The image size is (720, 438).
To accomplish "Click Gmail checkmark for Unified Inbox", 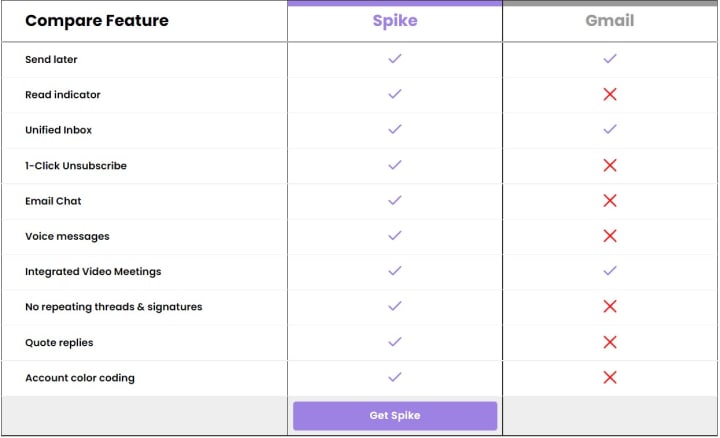I will pyautogui.click(x=610, y=130).
